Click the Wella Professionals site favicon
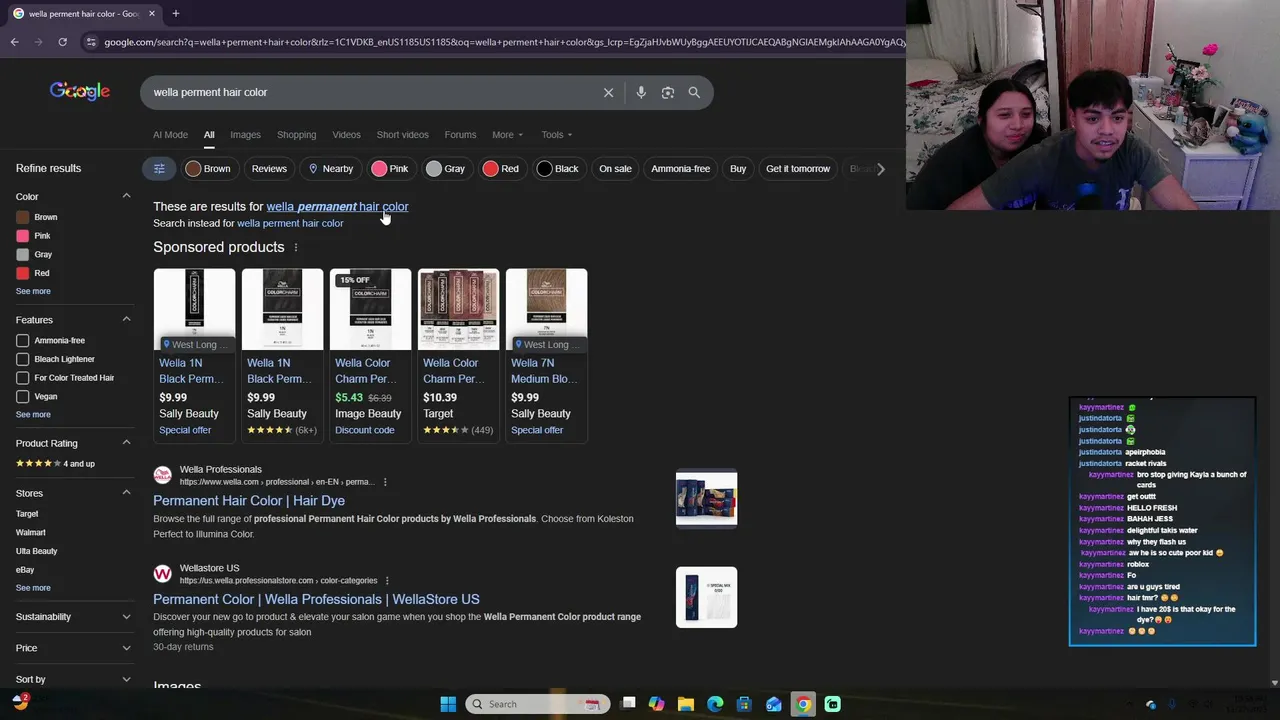 (162, 475)
